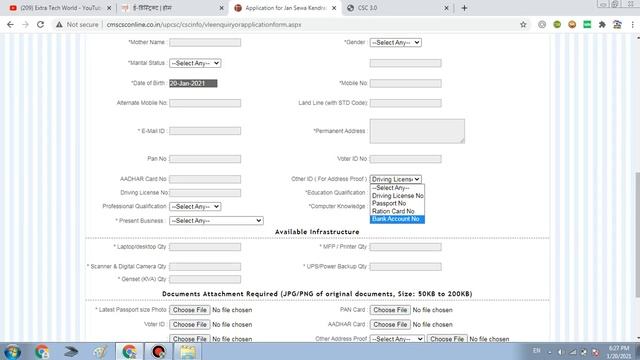Open Windows Start menu
This screenshot has height=360, width=640.
pos(13,351)
